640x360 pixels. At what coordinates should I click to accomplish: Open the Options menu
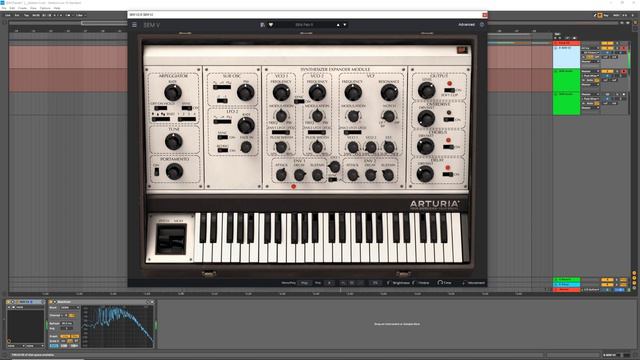[45, 8]
